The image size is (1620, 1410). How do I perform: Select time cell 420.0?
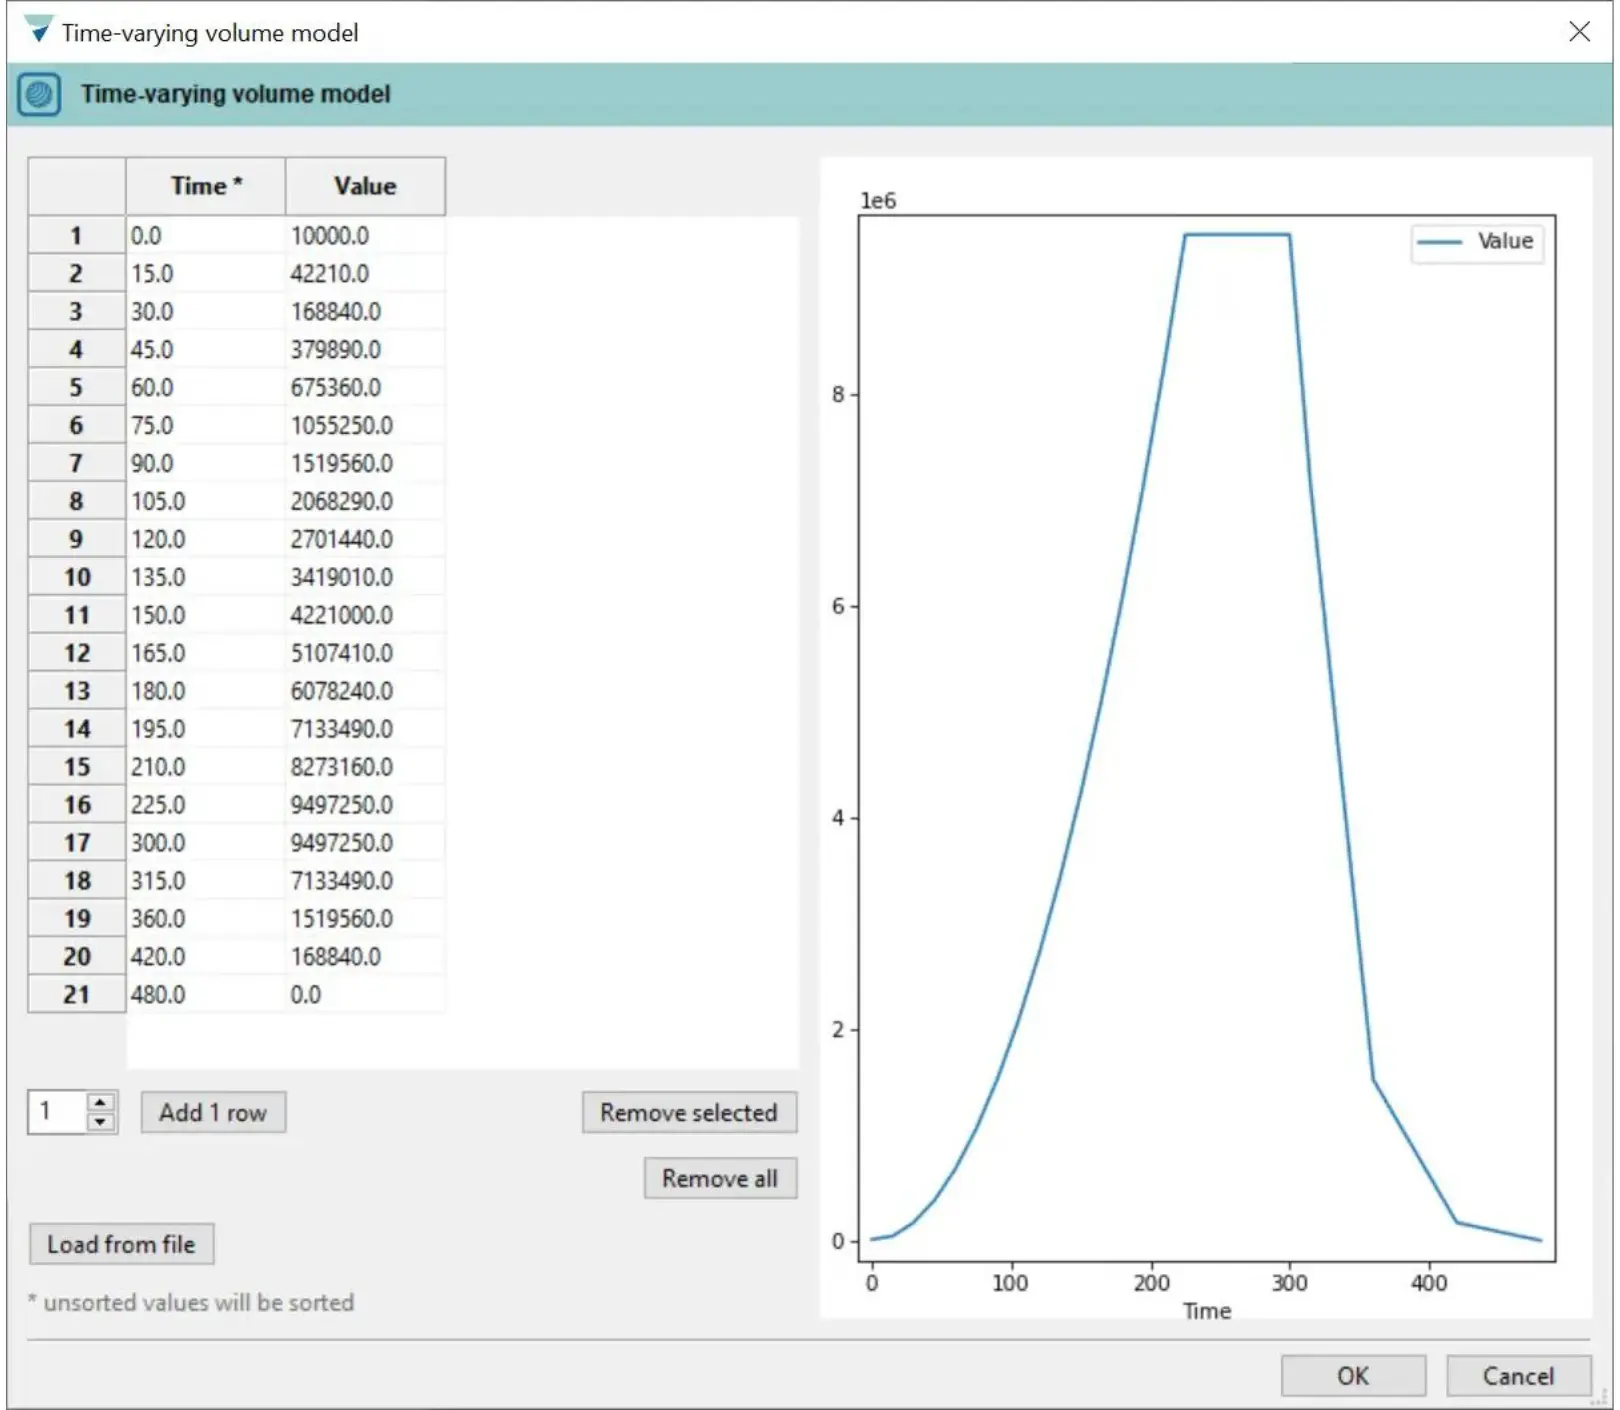coord(206,957)
